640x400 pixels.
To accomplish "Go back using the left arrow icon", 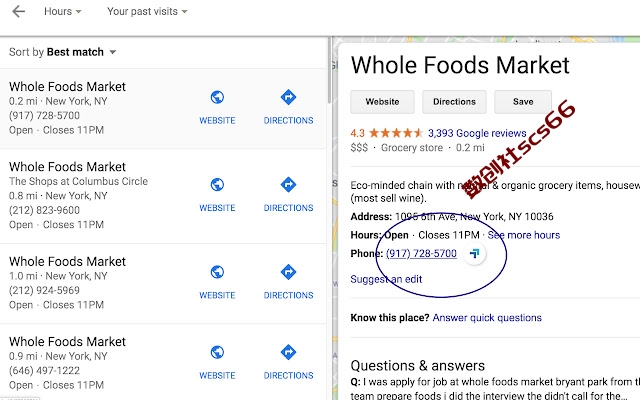I will (x=19, y=11).
